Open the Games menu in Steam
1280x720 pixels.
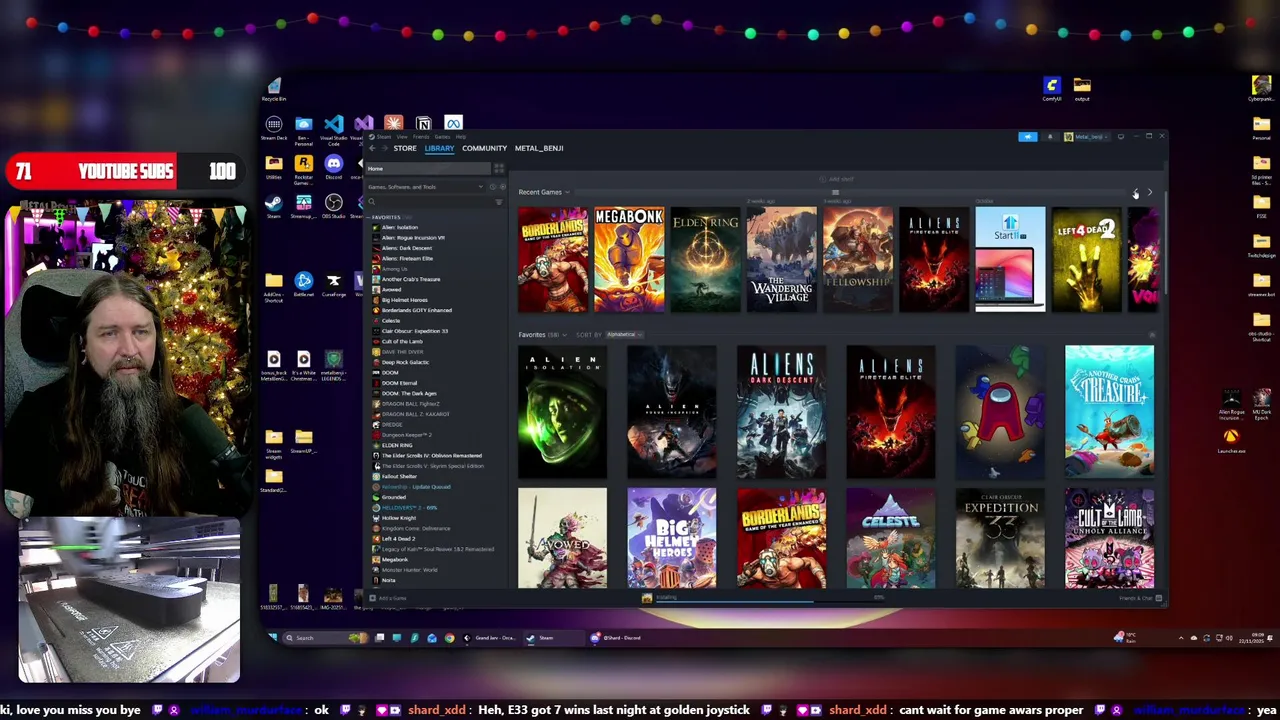[440, 136]
